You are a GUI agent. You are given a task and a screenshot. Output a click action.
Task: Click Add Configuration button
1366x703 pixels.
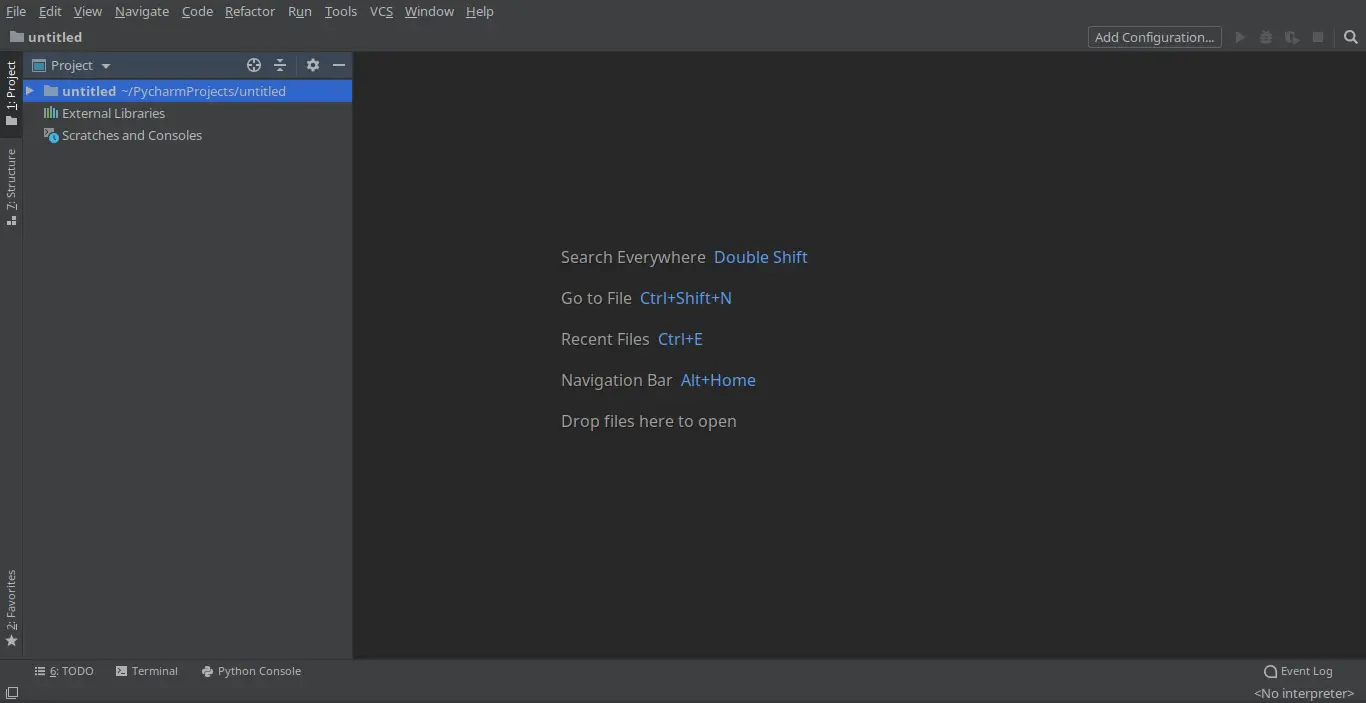click(1155, 37)
